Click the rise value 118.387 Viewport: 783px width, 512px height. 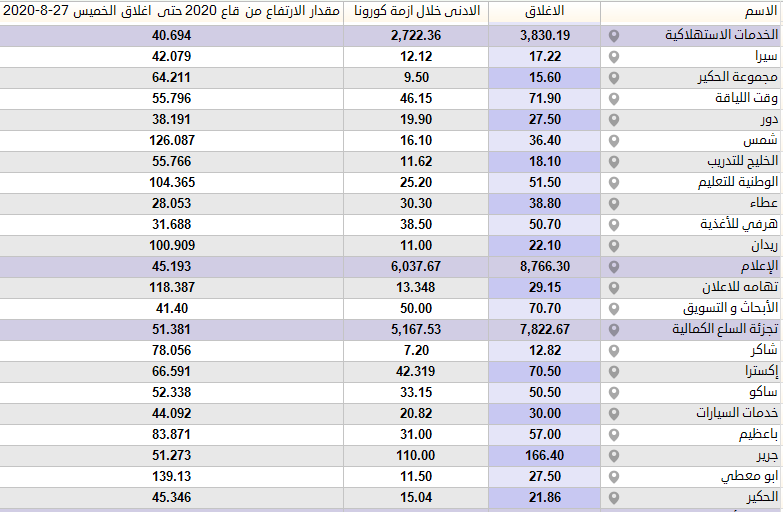(172, 287)
